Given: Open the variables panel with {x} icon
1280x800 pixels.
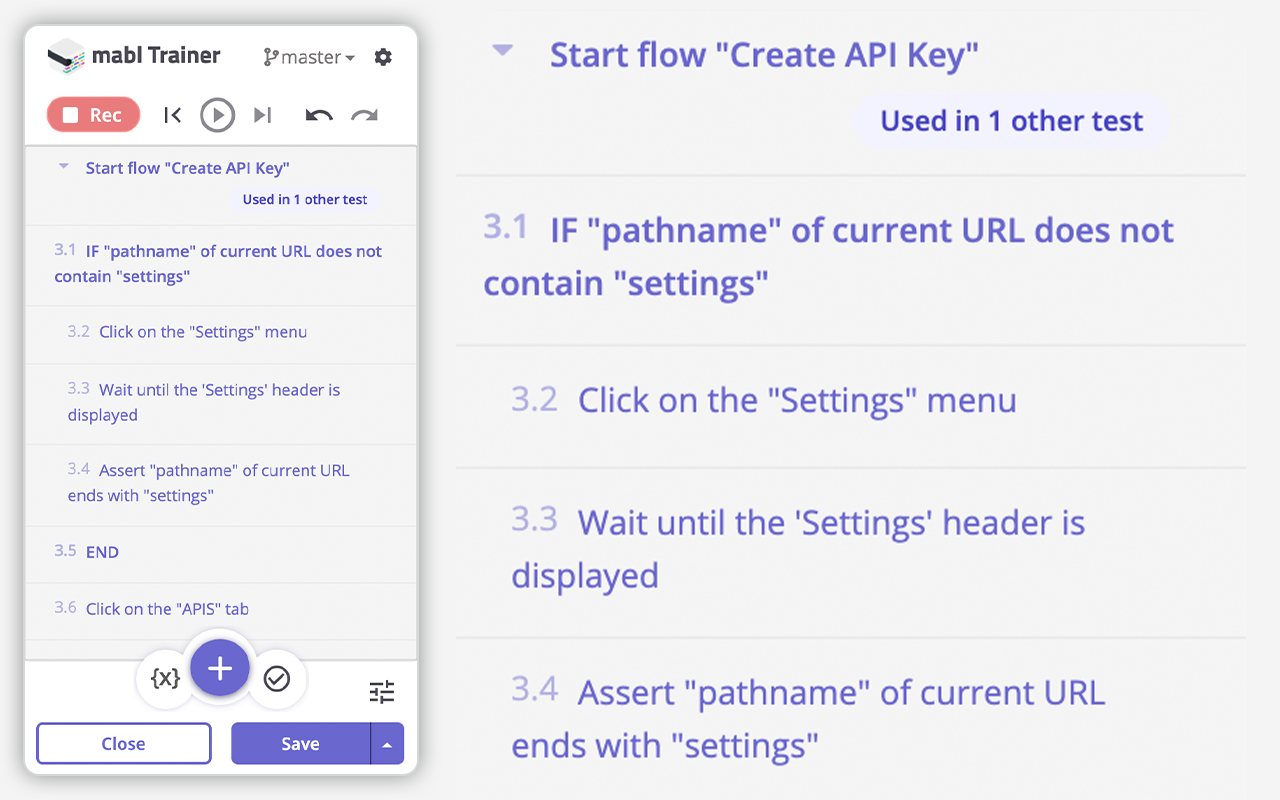Looking at the screenshot, I should point(166,678).
